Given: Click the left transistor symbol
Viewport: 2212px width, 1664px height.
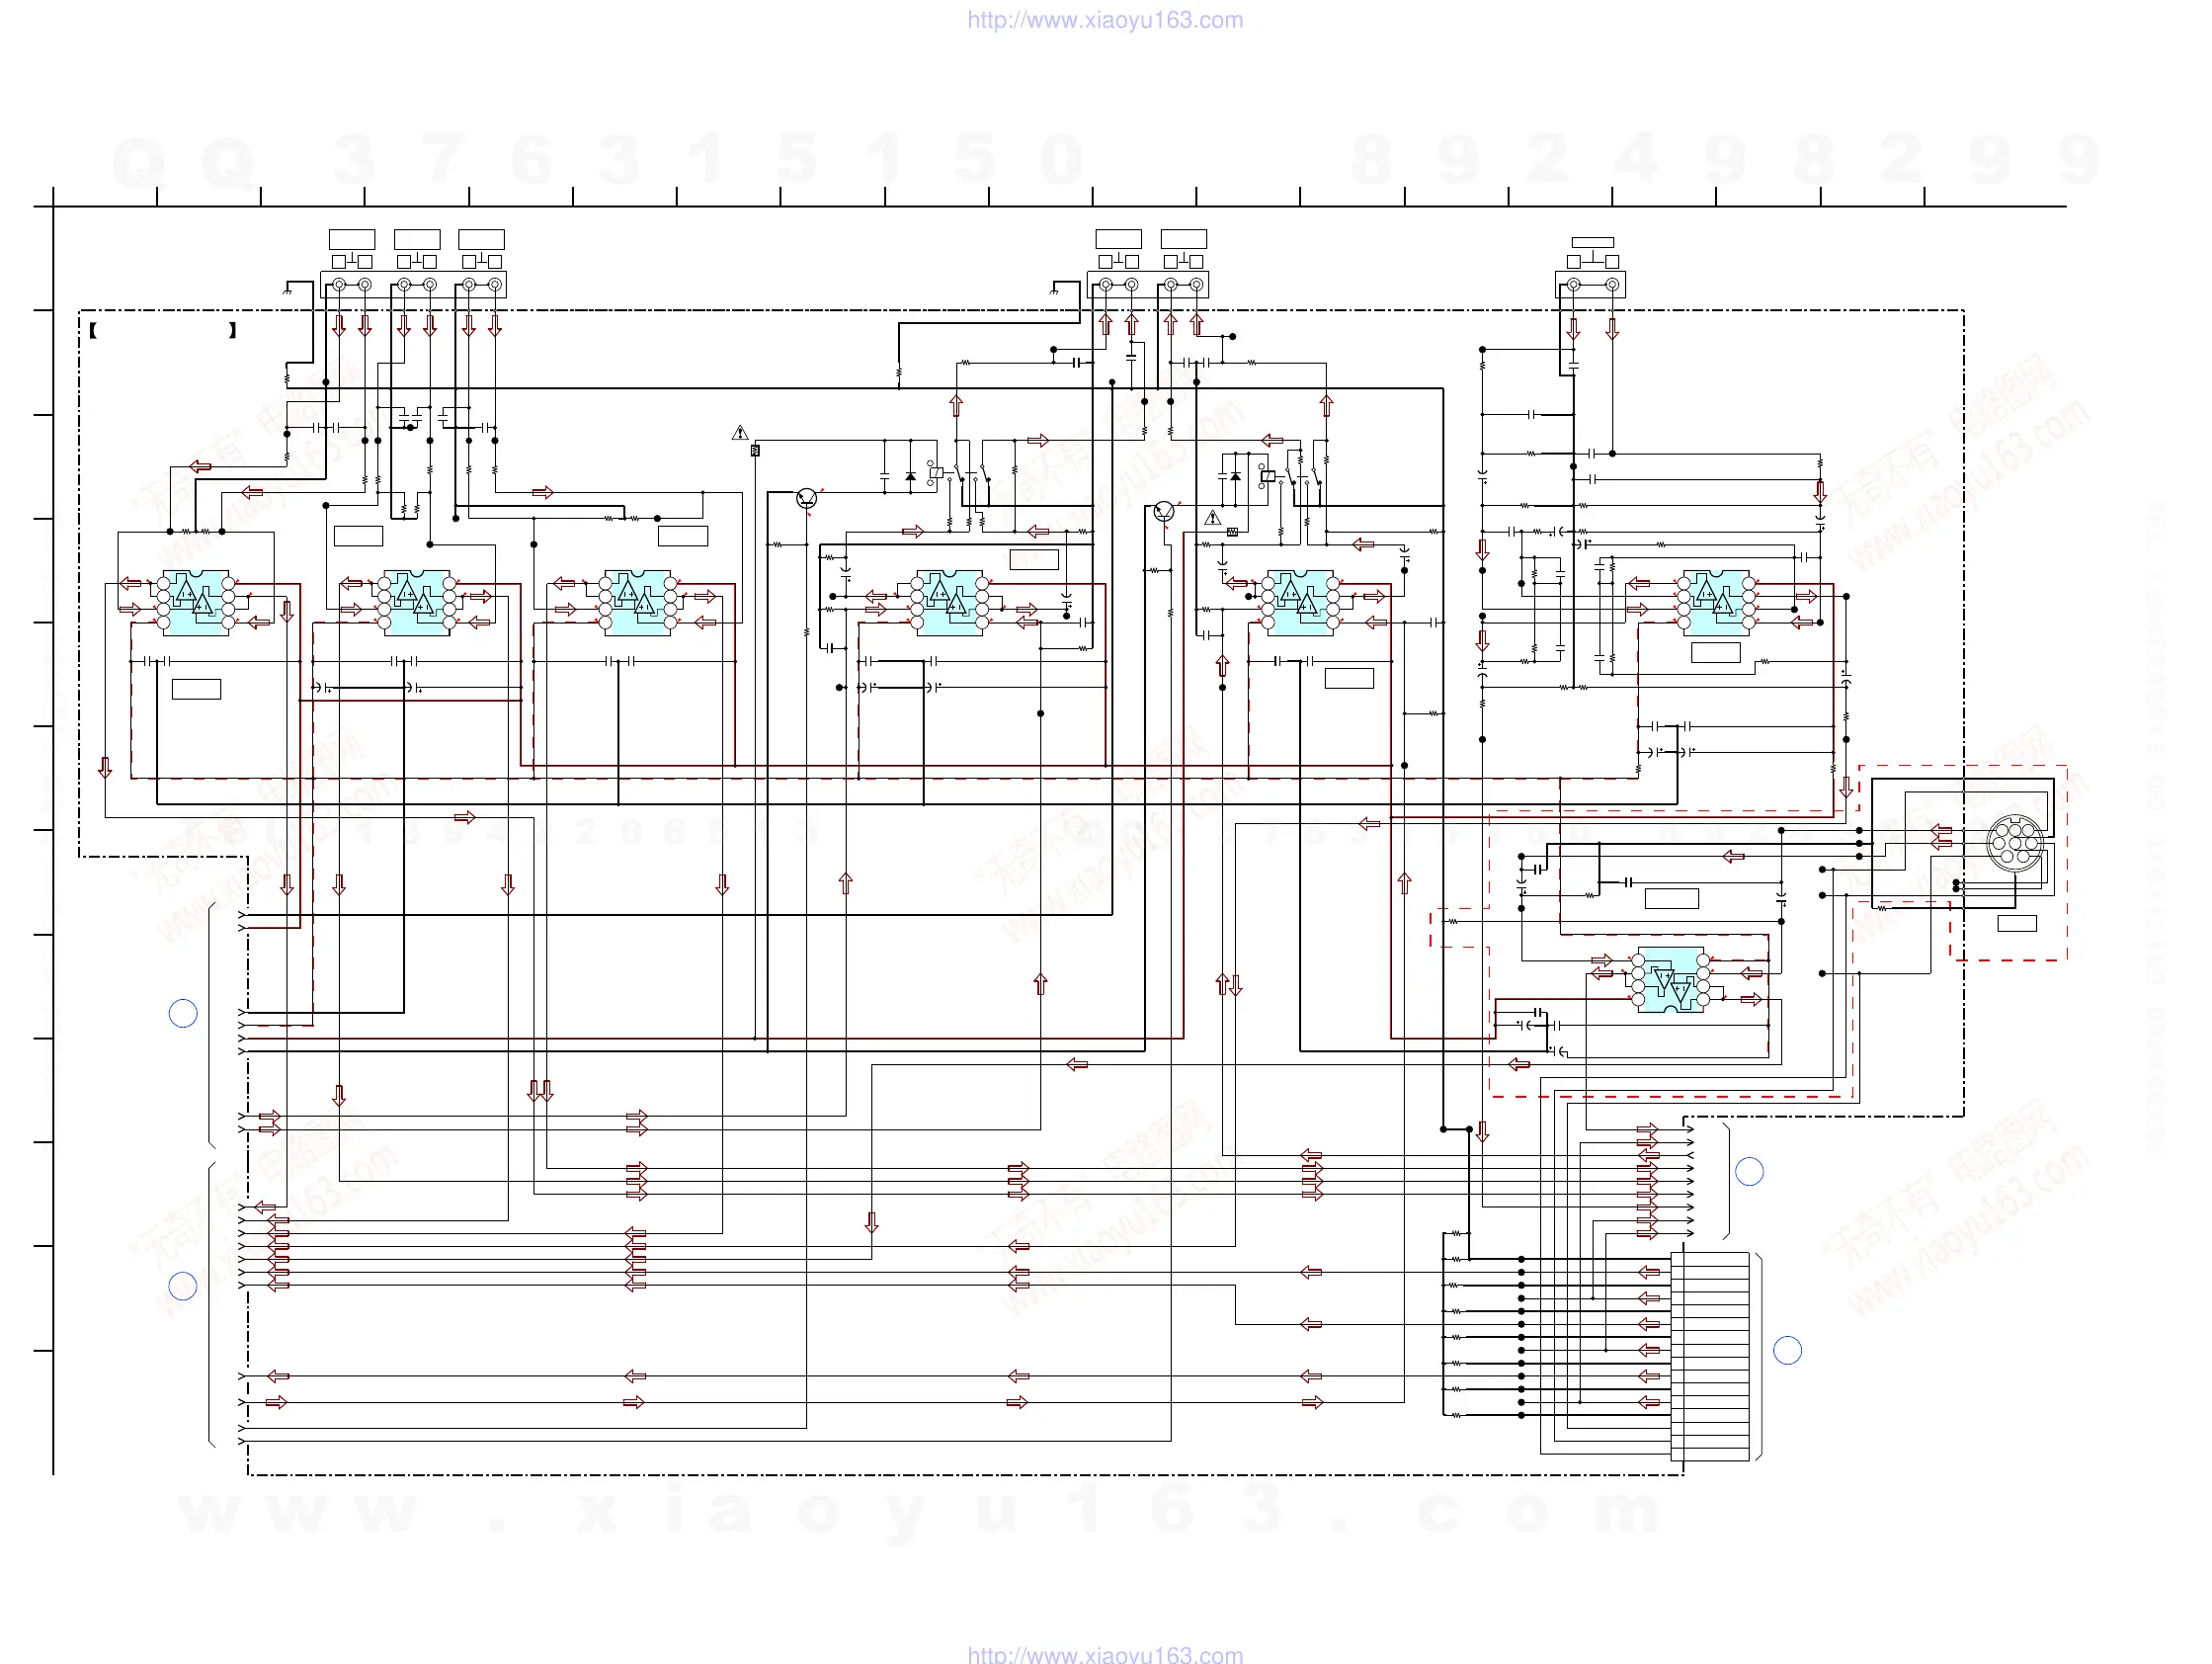Looking at the screenshot, I should point(807,498).
